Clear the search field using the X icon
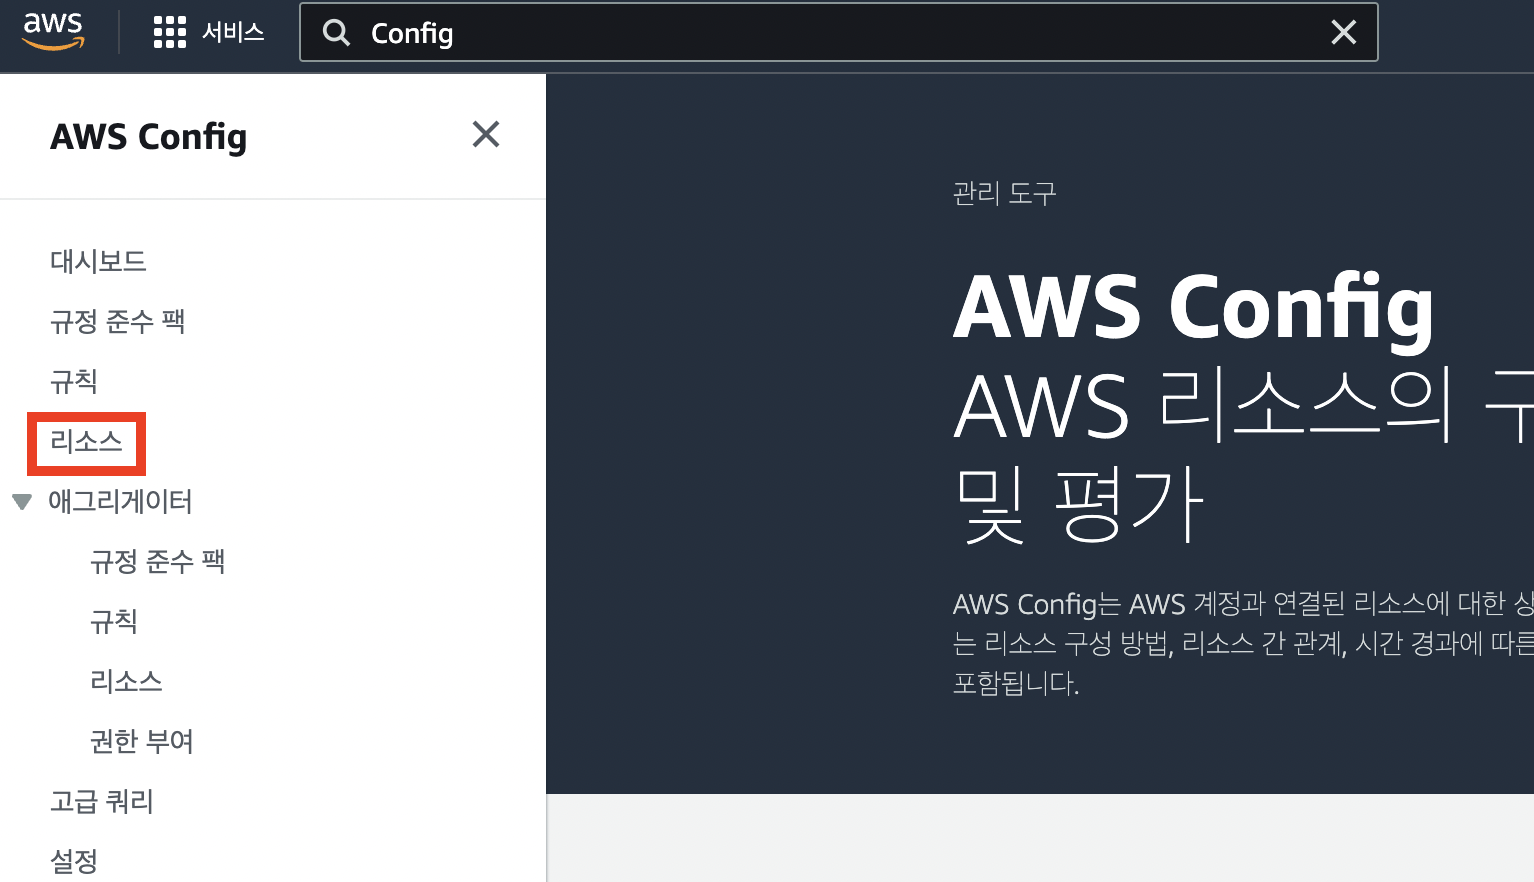The height and width of the screenshot is (882, 1534). coord(1343,32)
